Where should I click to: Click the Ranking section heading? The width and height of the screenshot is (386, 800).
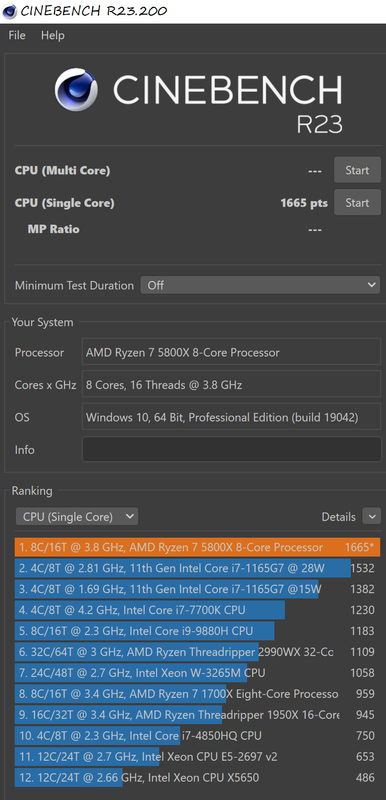32,491
